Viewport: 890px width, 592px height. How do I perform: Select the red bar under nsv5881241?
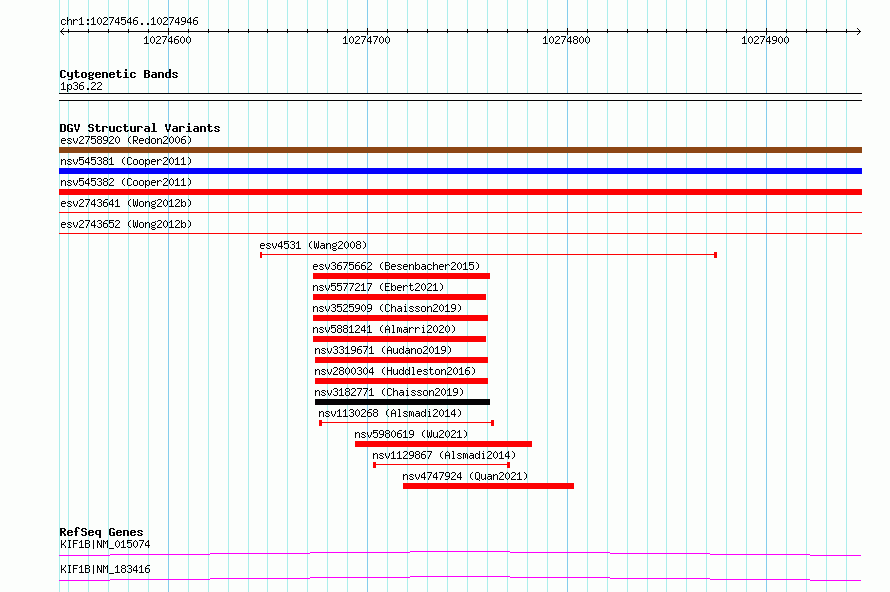coord(399,339)
